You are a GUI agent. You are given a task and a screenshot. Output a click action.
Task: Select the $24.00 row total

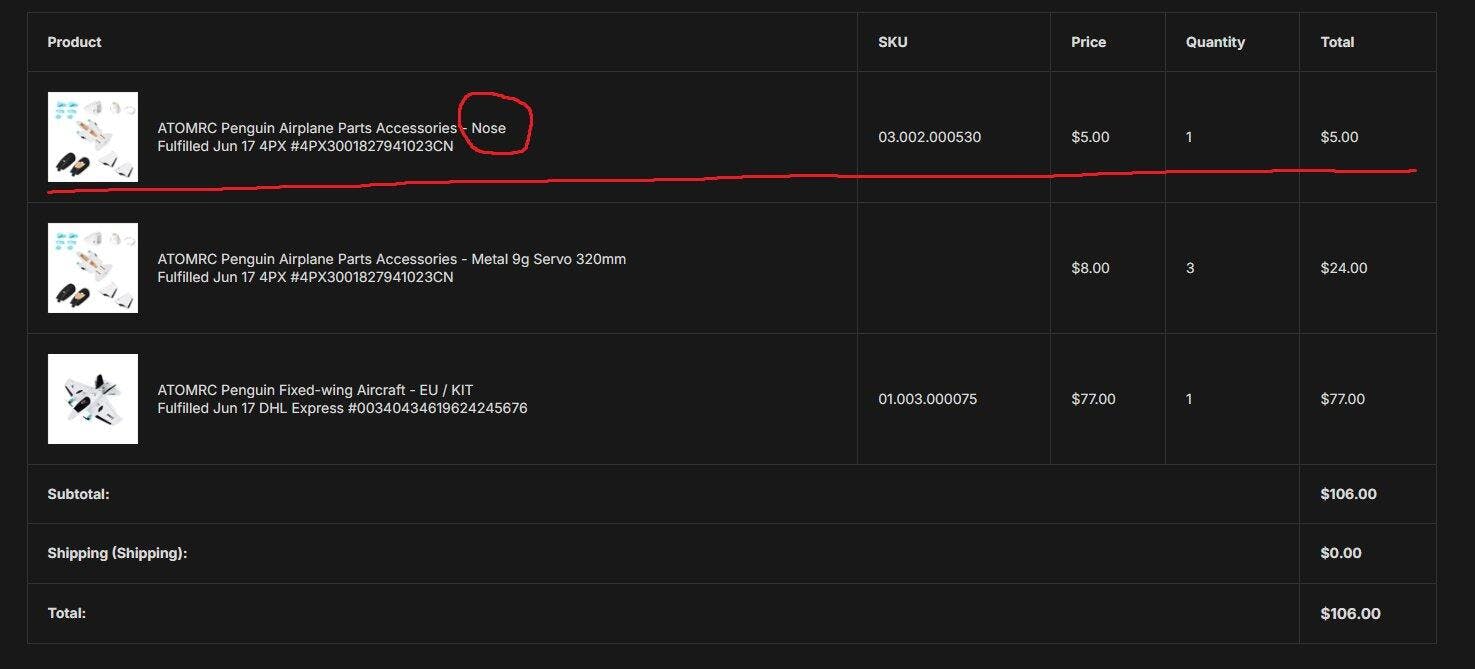(x=1344, y=268)
